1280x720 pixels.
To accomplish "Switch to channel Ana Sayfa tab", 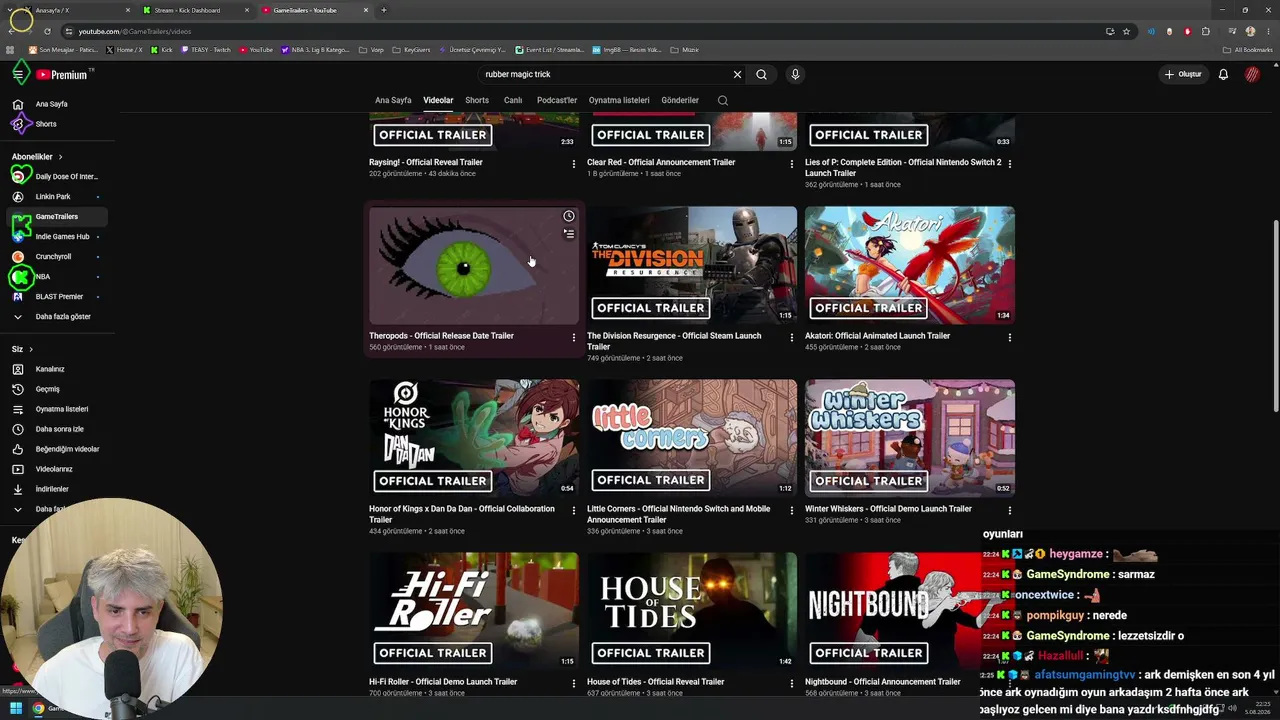I will pyautogui.click(x=393, y=100).
